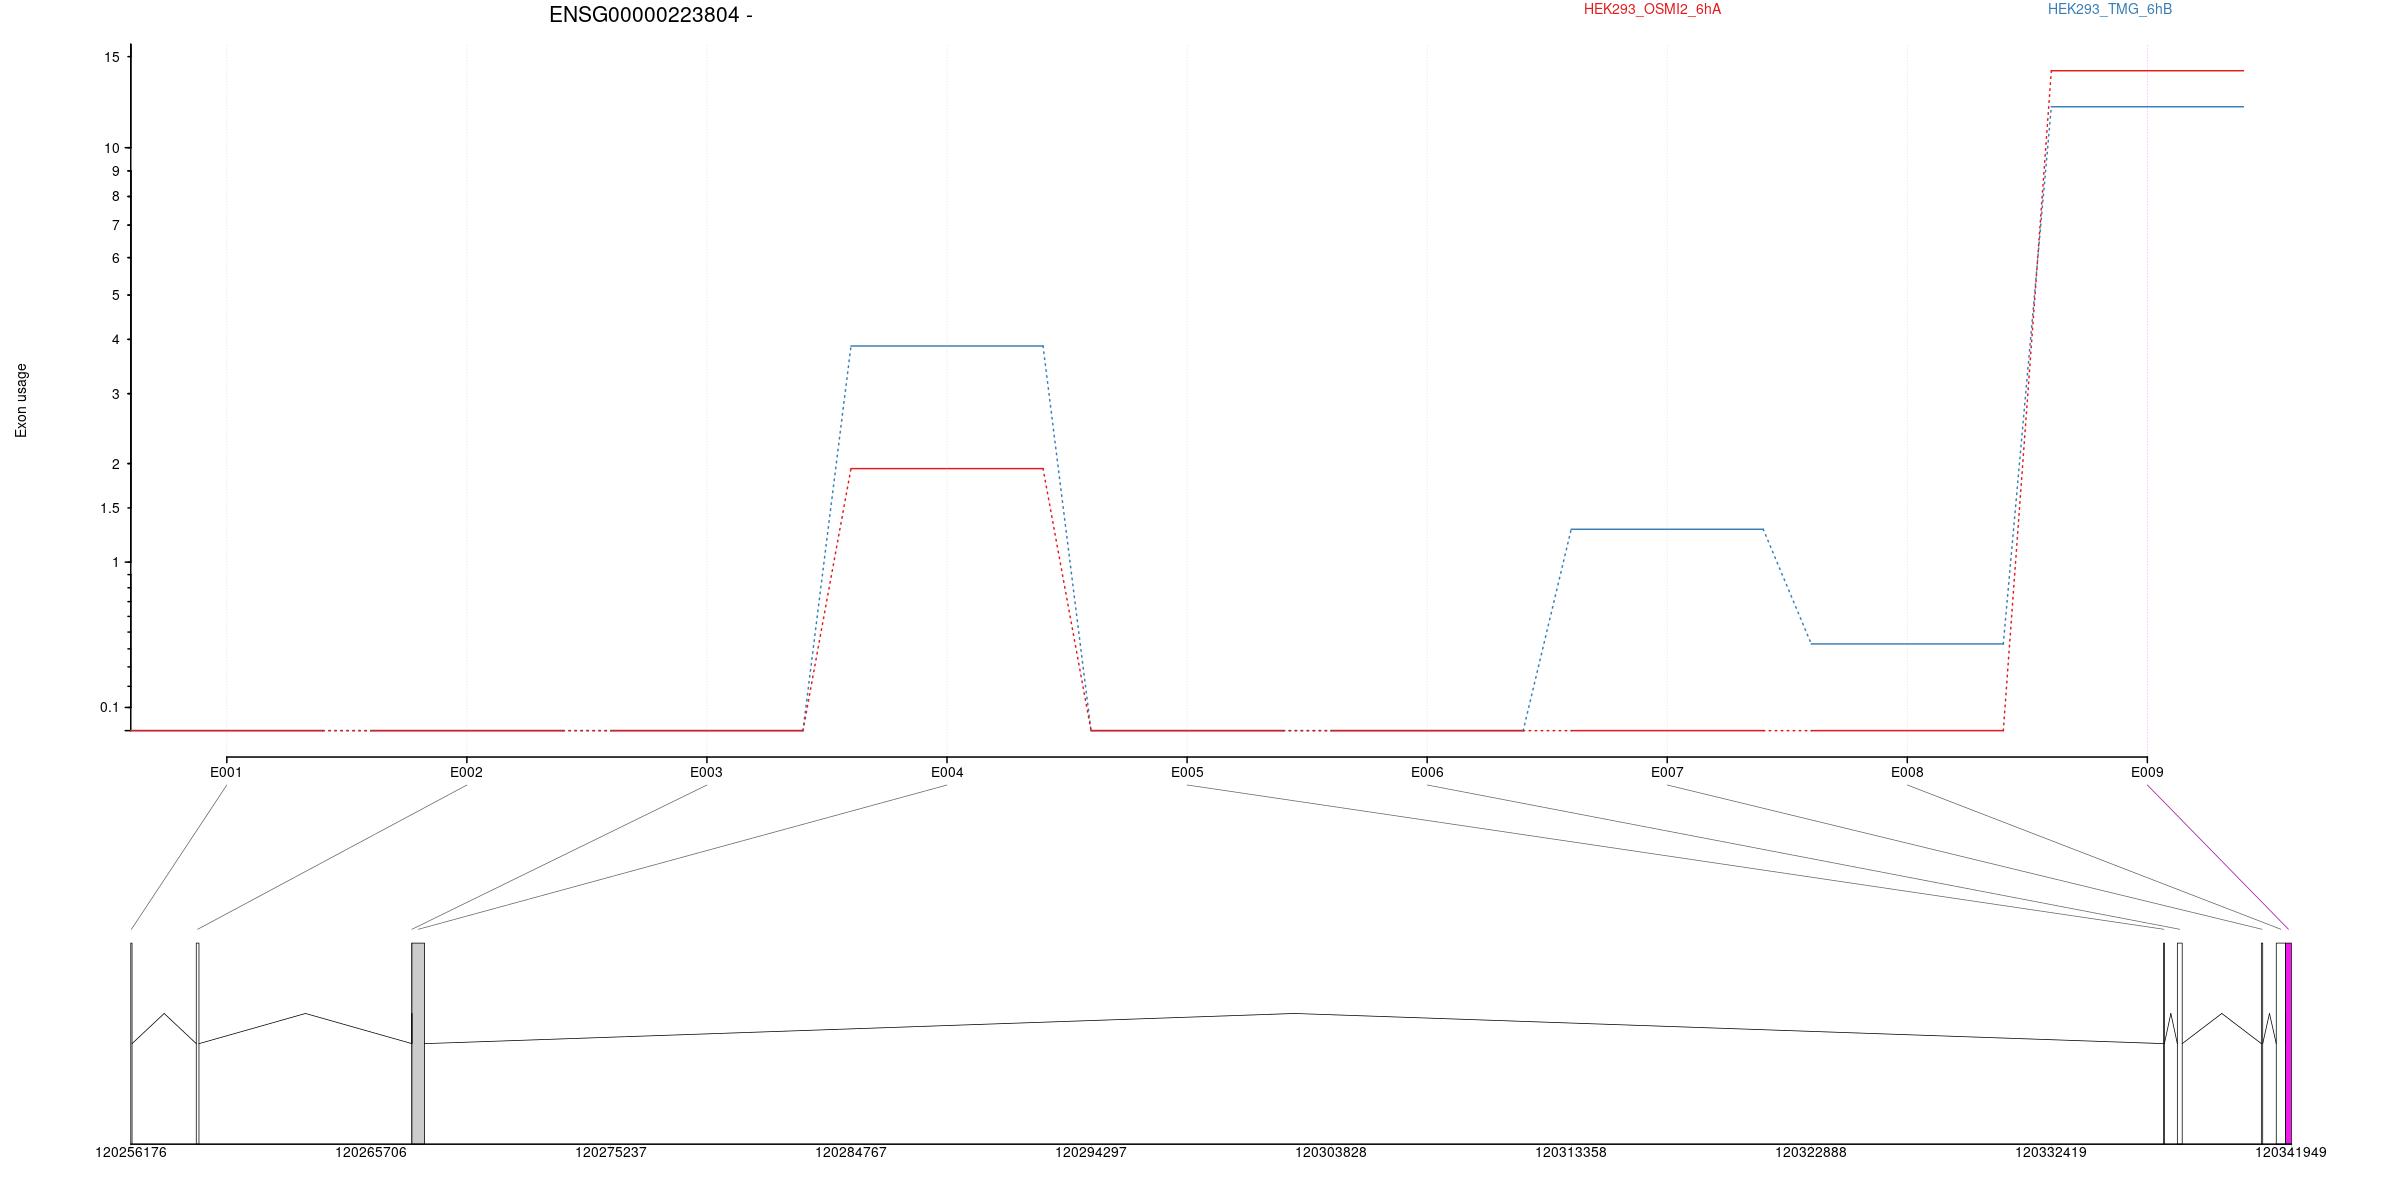The image size is (2400, 1200).
Task: Click genomic coordinate 120256176
Action: pos(131,1153)
